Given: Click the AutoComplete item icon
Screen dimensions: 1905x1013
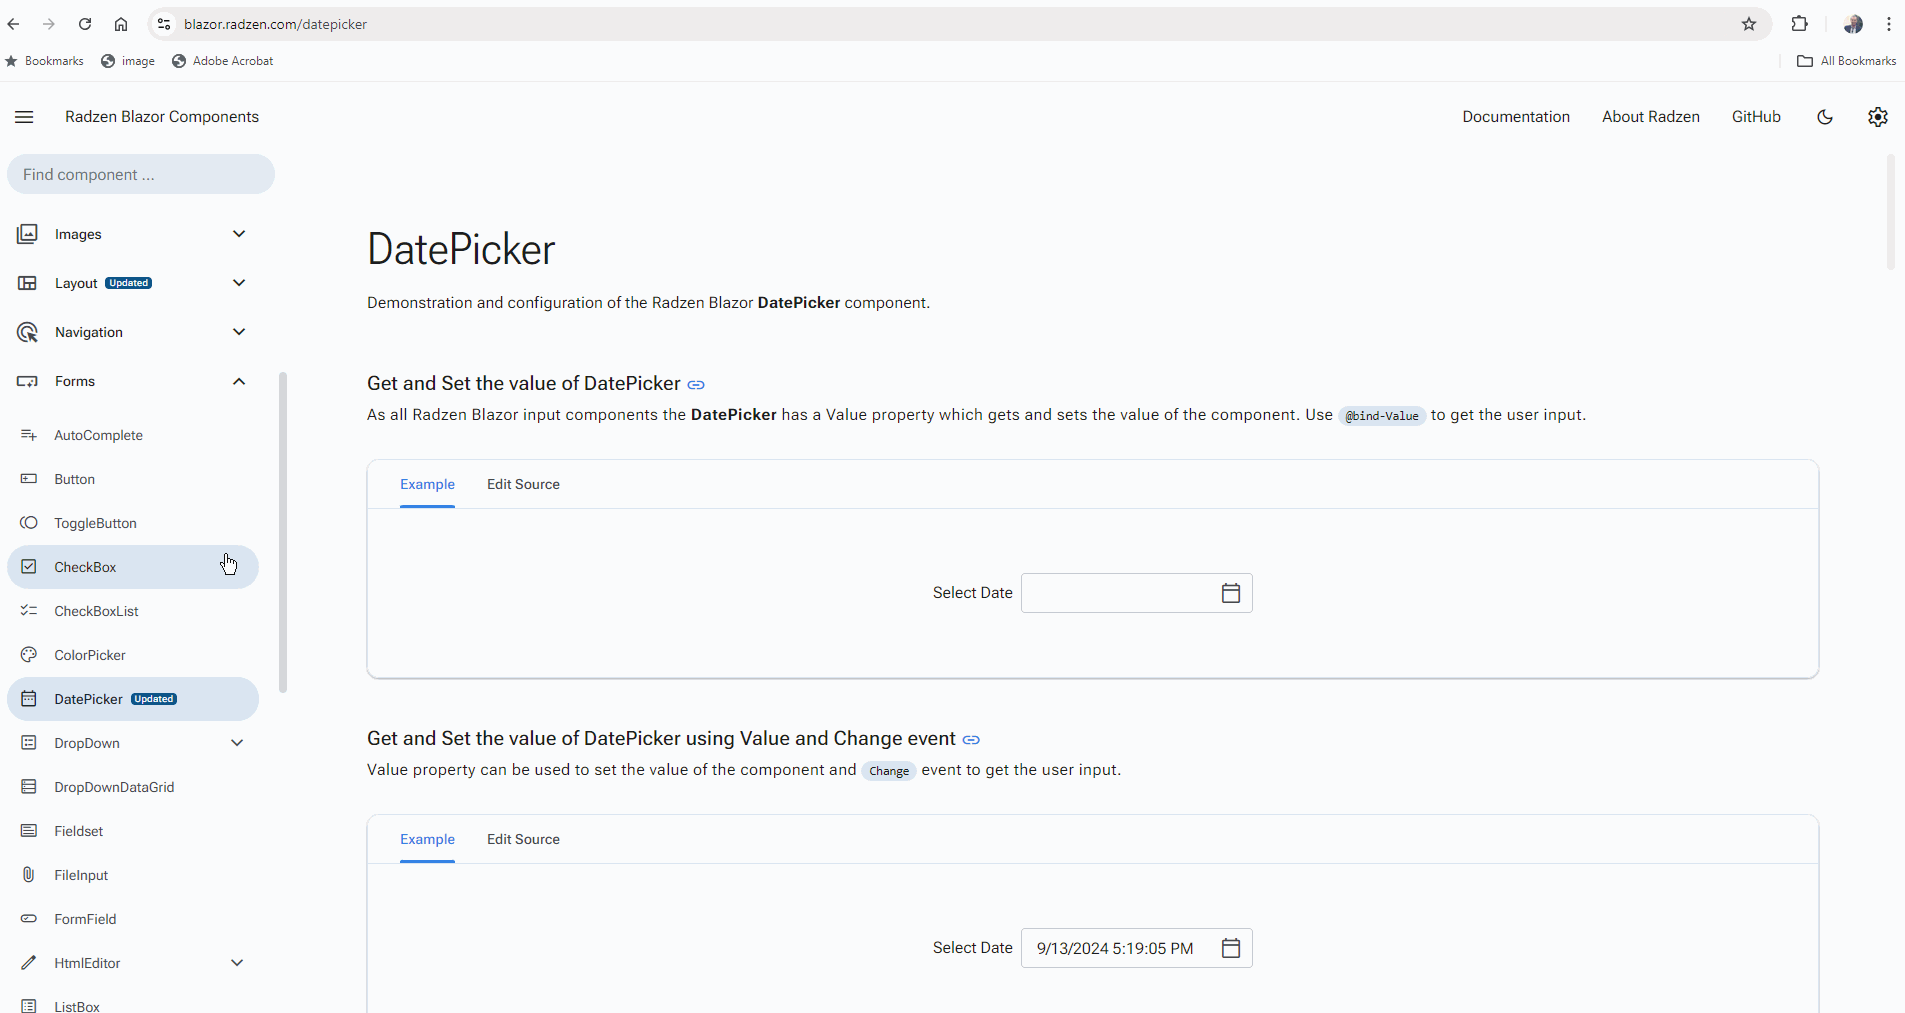Looking at the screenshot, I should coord(29,435).
